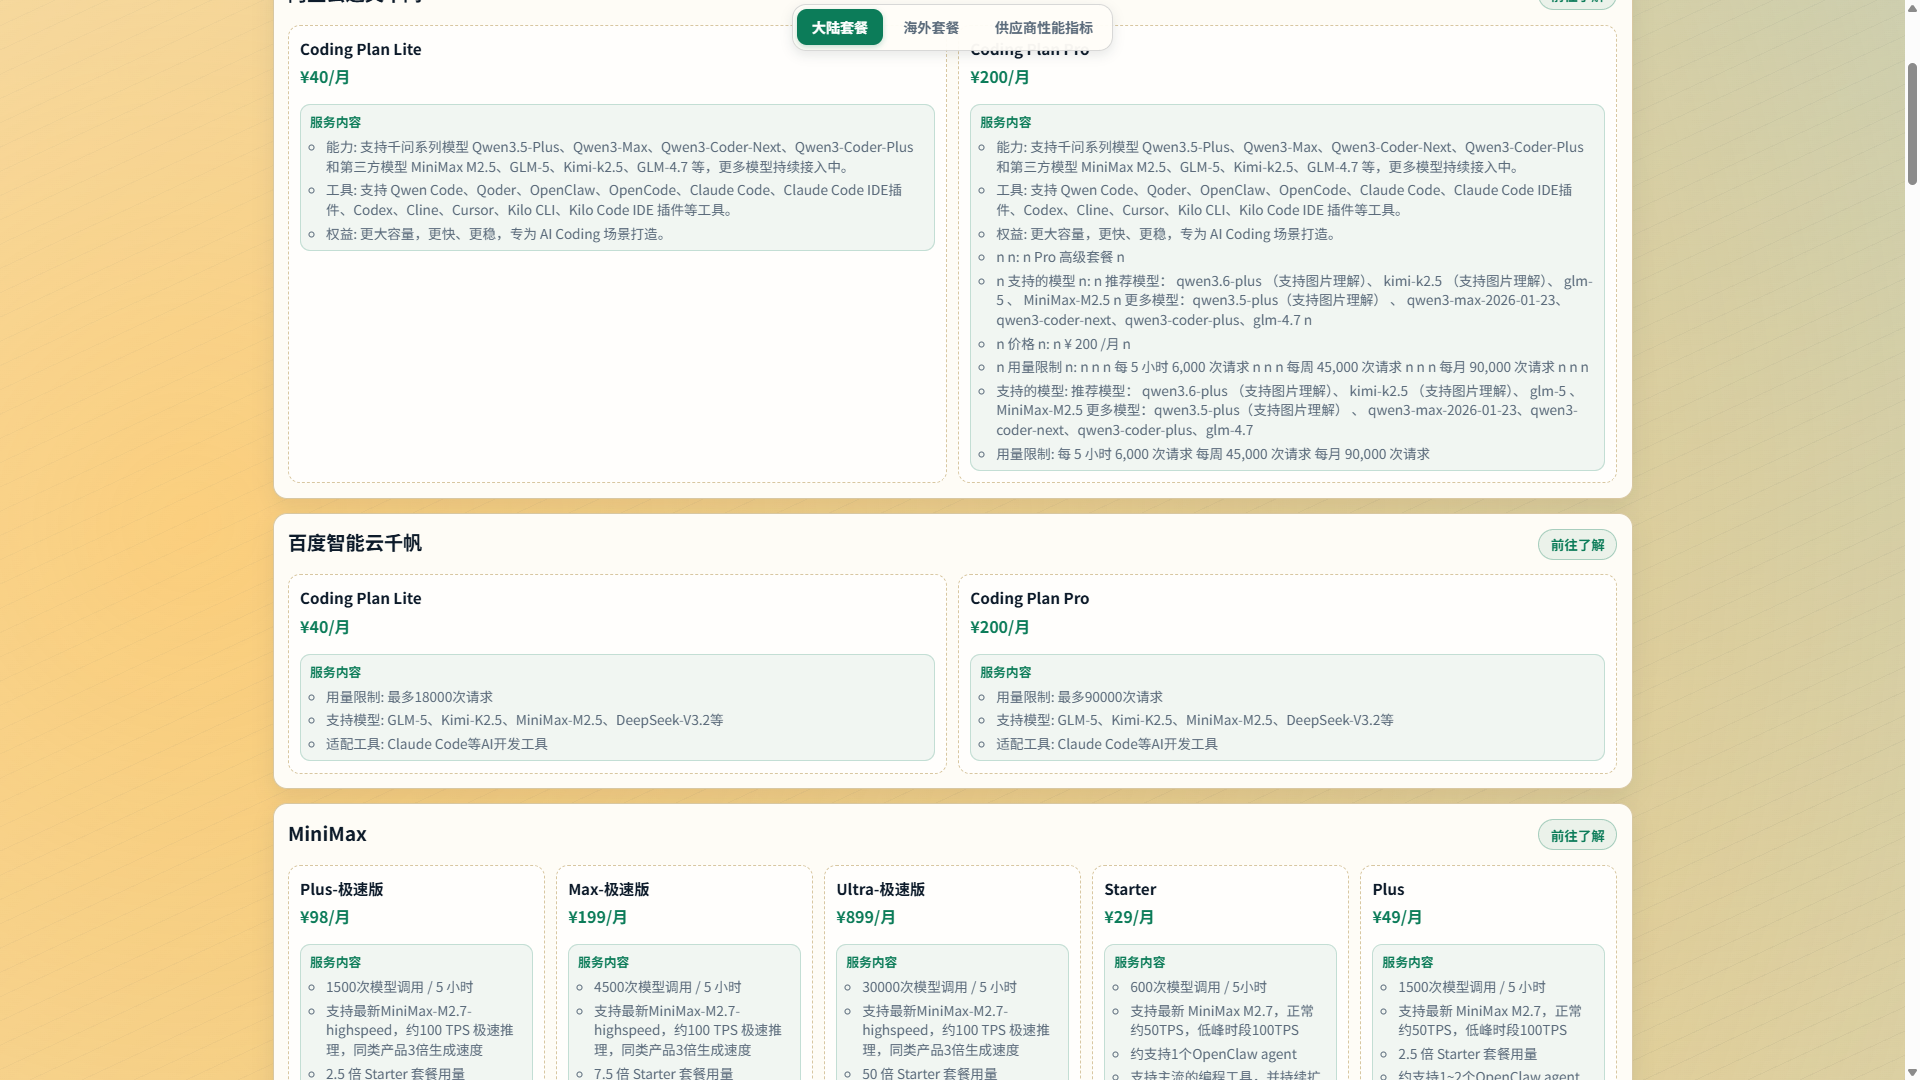Click the top ¥40/月 Coding Plan Lite title
Viewport: 1920px width, 1080px height.
[x=360, y=49]
